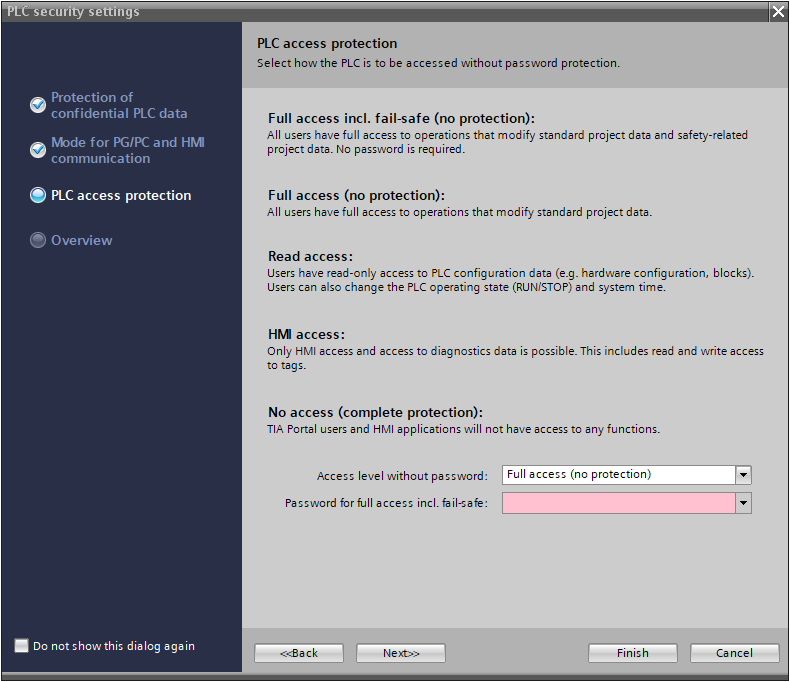Screen dimensions: 790x682
Task: Click the 'Password for full access incl. fail-safe:' label
Action: click(386, 503)
